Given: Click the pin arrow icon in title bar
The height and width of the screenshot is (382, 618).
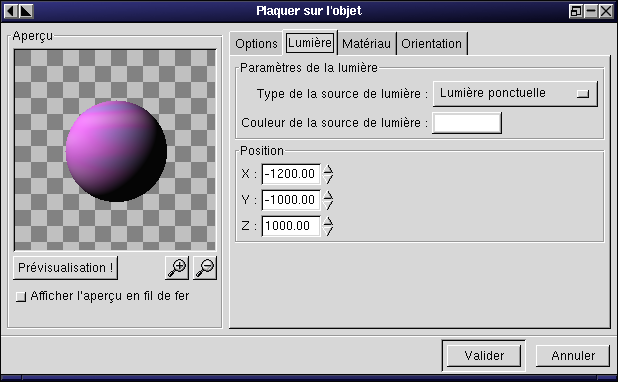Looking at the screenshot, I should coord(26,11).
